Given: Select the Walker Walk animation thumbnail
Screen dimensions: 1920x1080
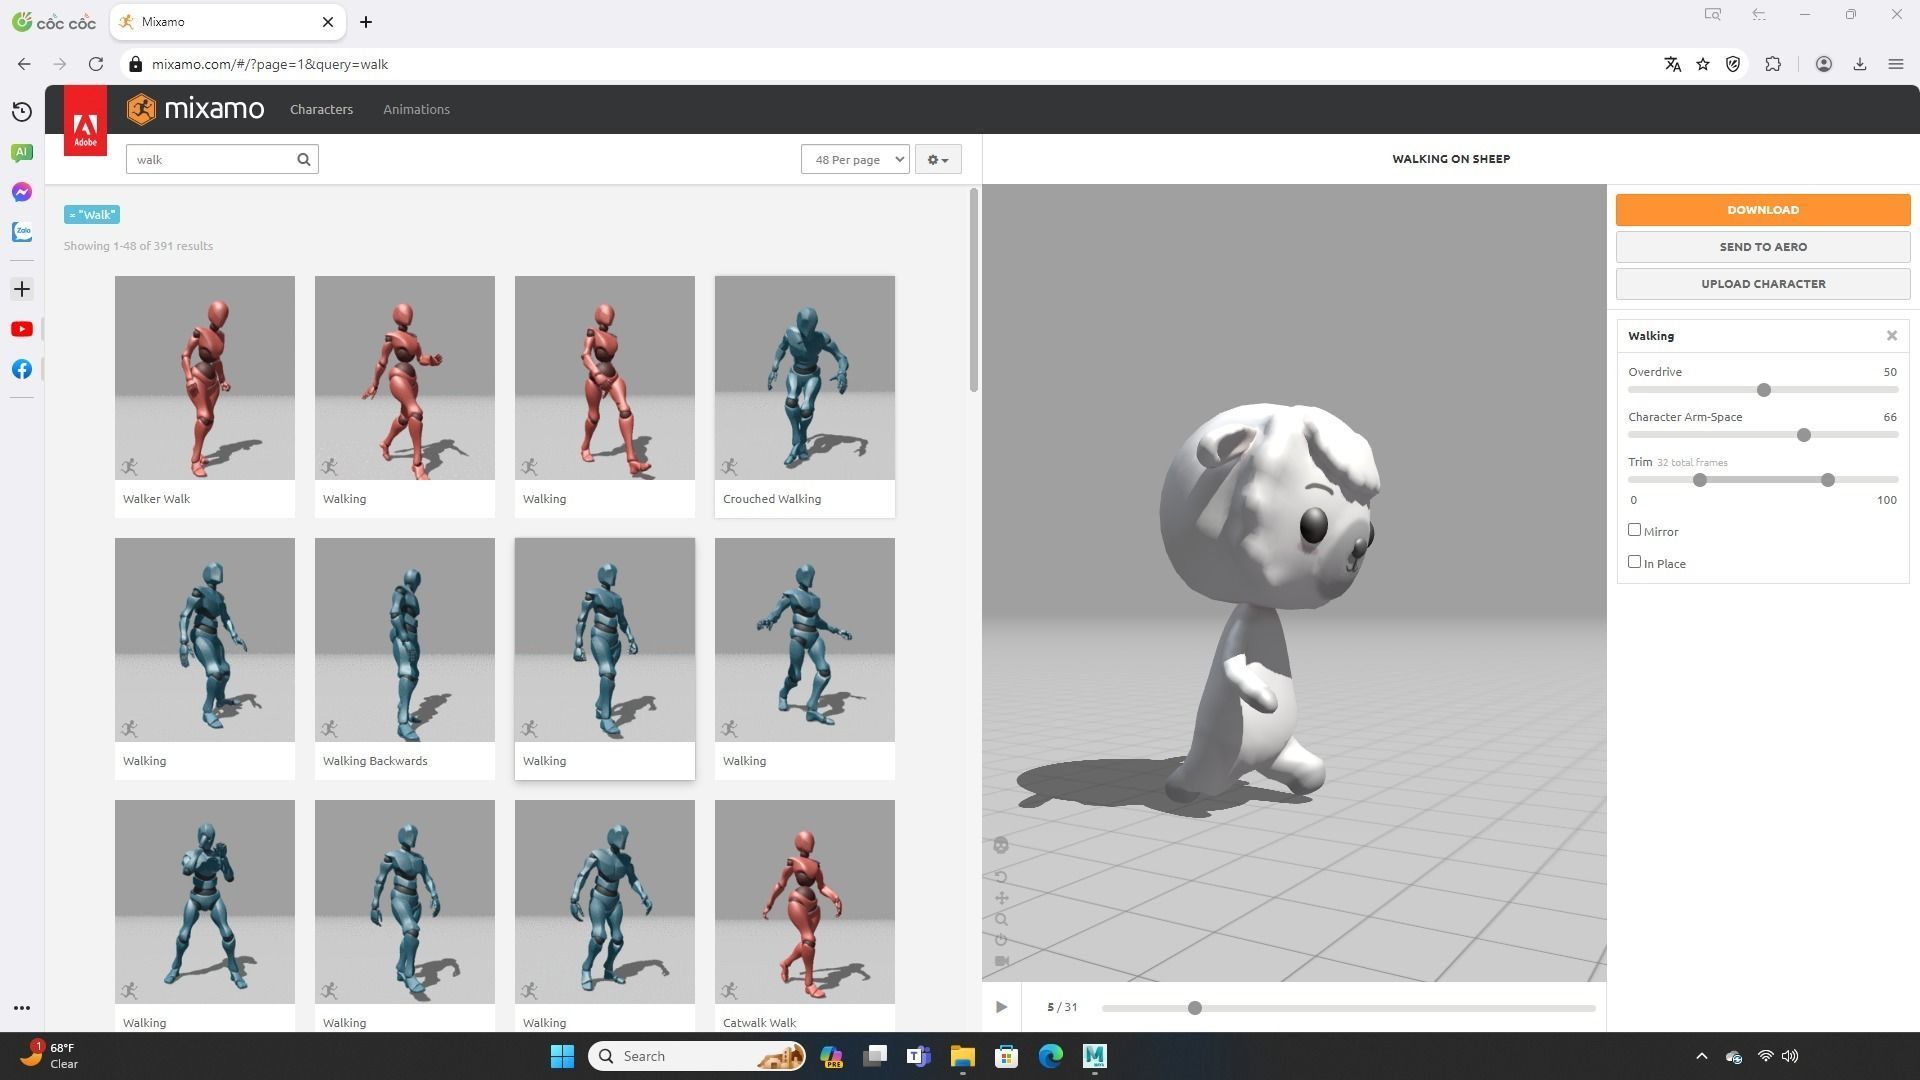Looking at the screenshot, I should coord(205,378).
